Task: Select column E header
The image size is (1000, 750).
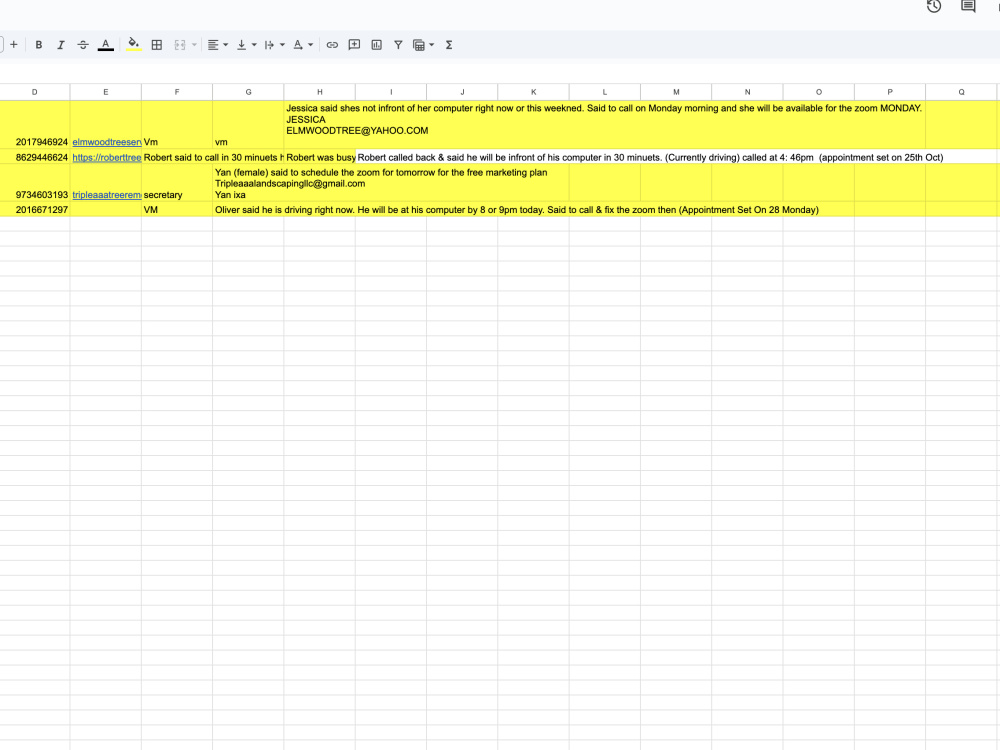Action: click(x=106, y=92)
